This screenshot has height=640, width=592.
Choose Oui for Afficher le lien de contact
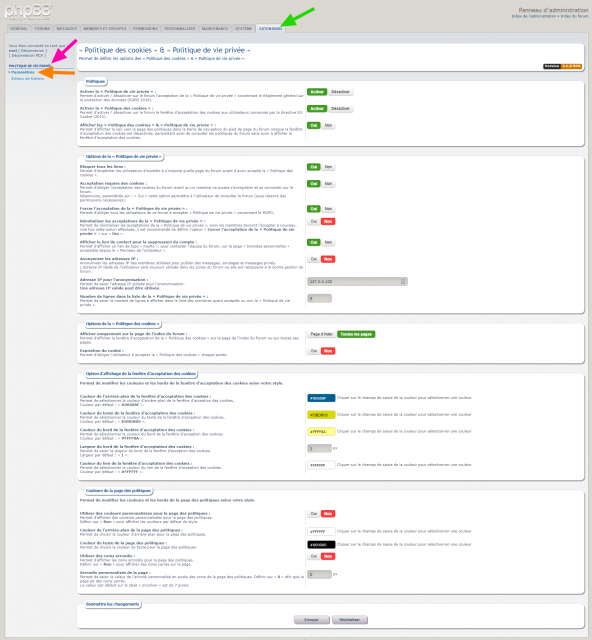coord(314,242)
